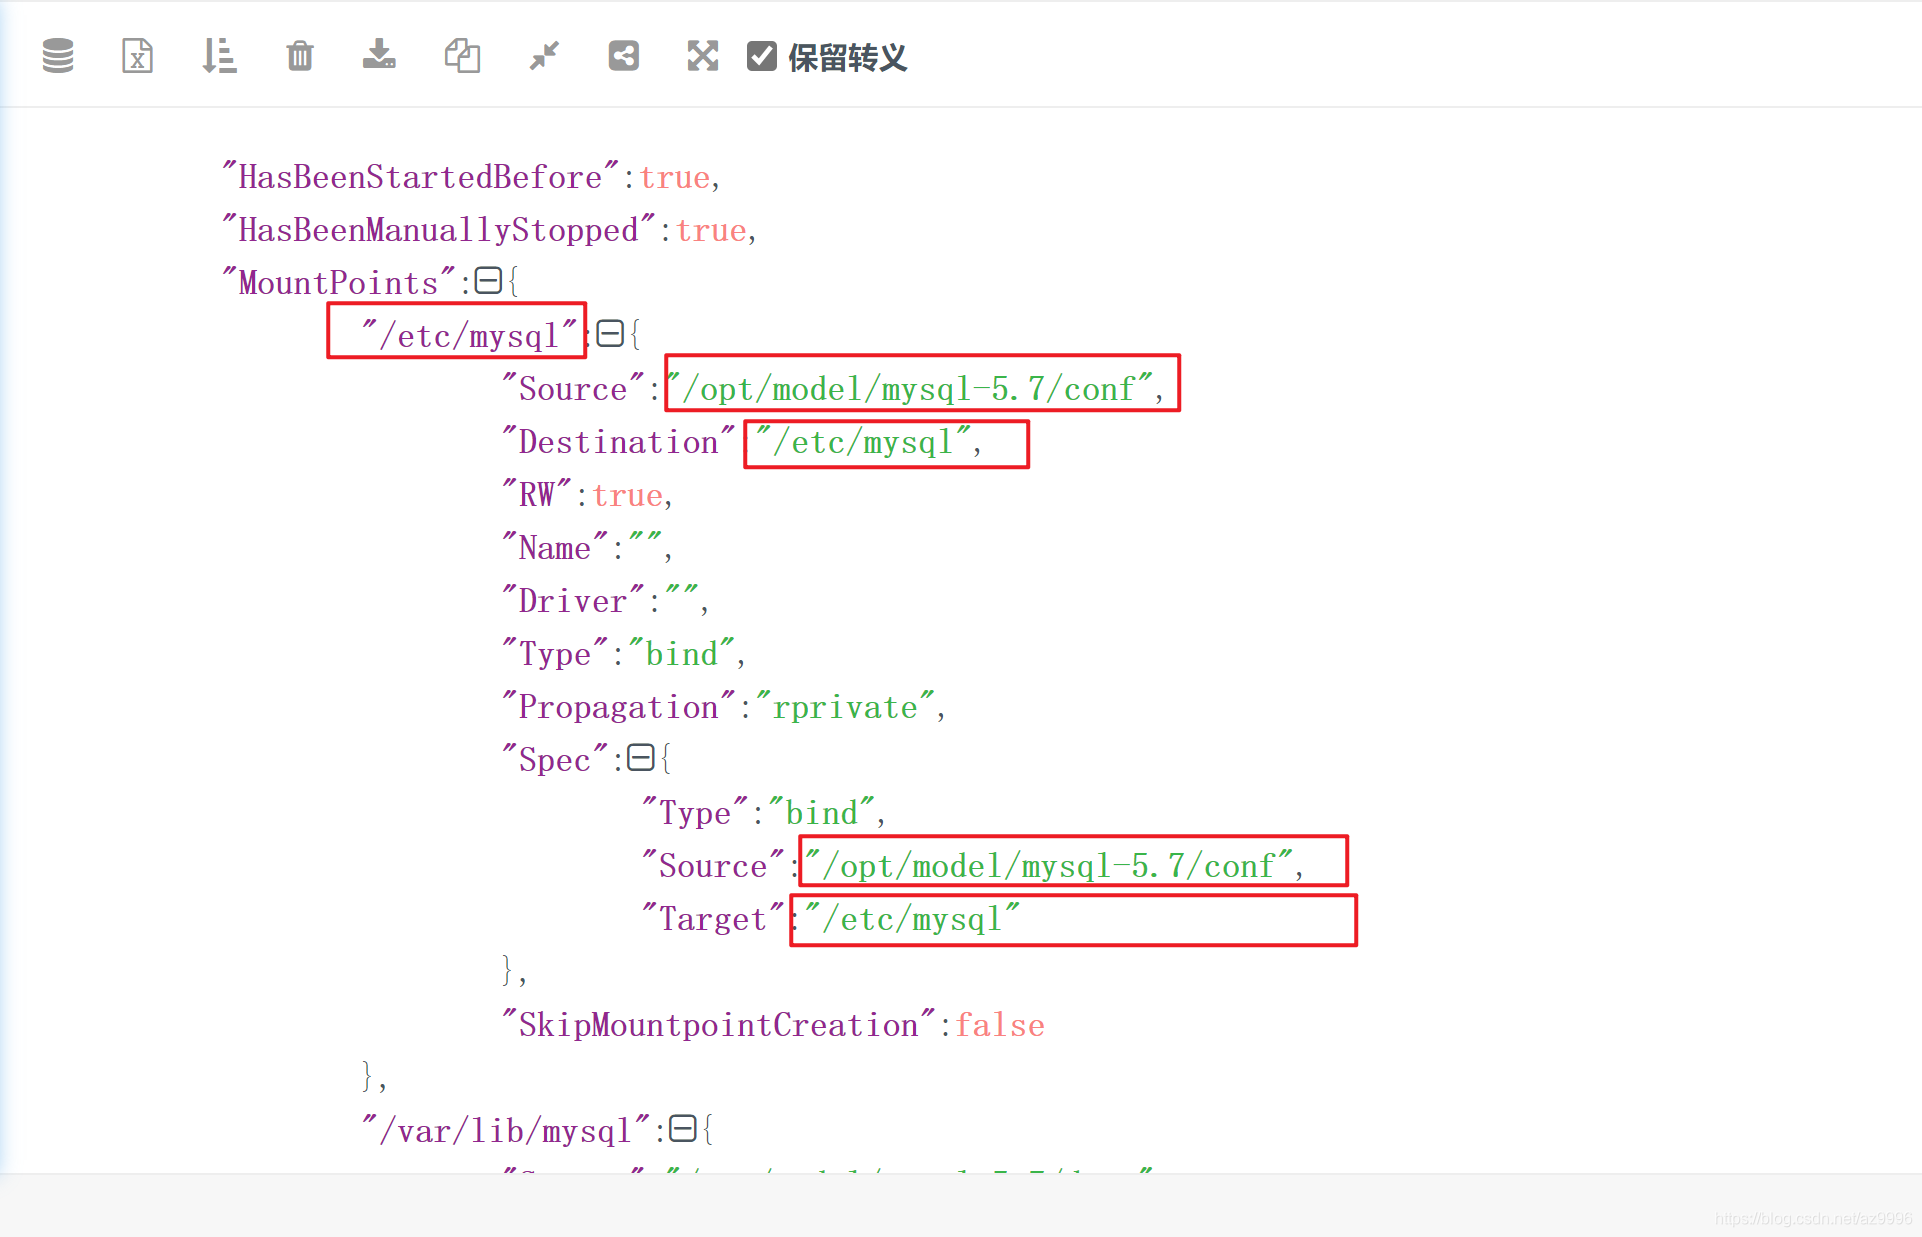Click the download icon

(x=379, y=55)
